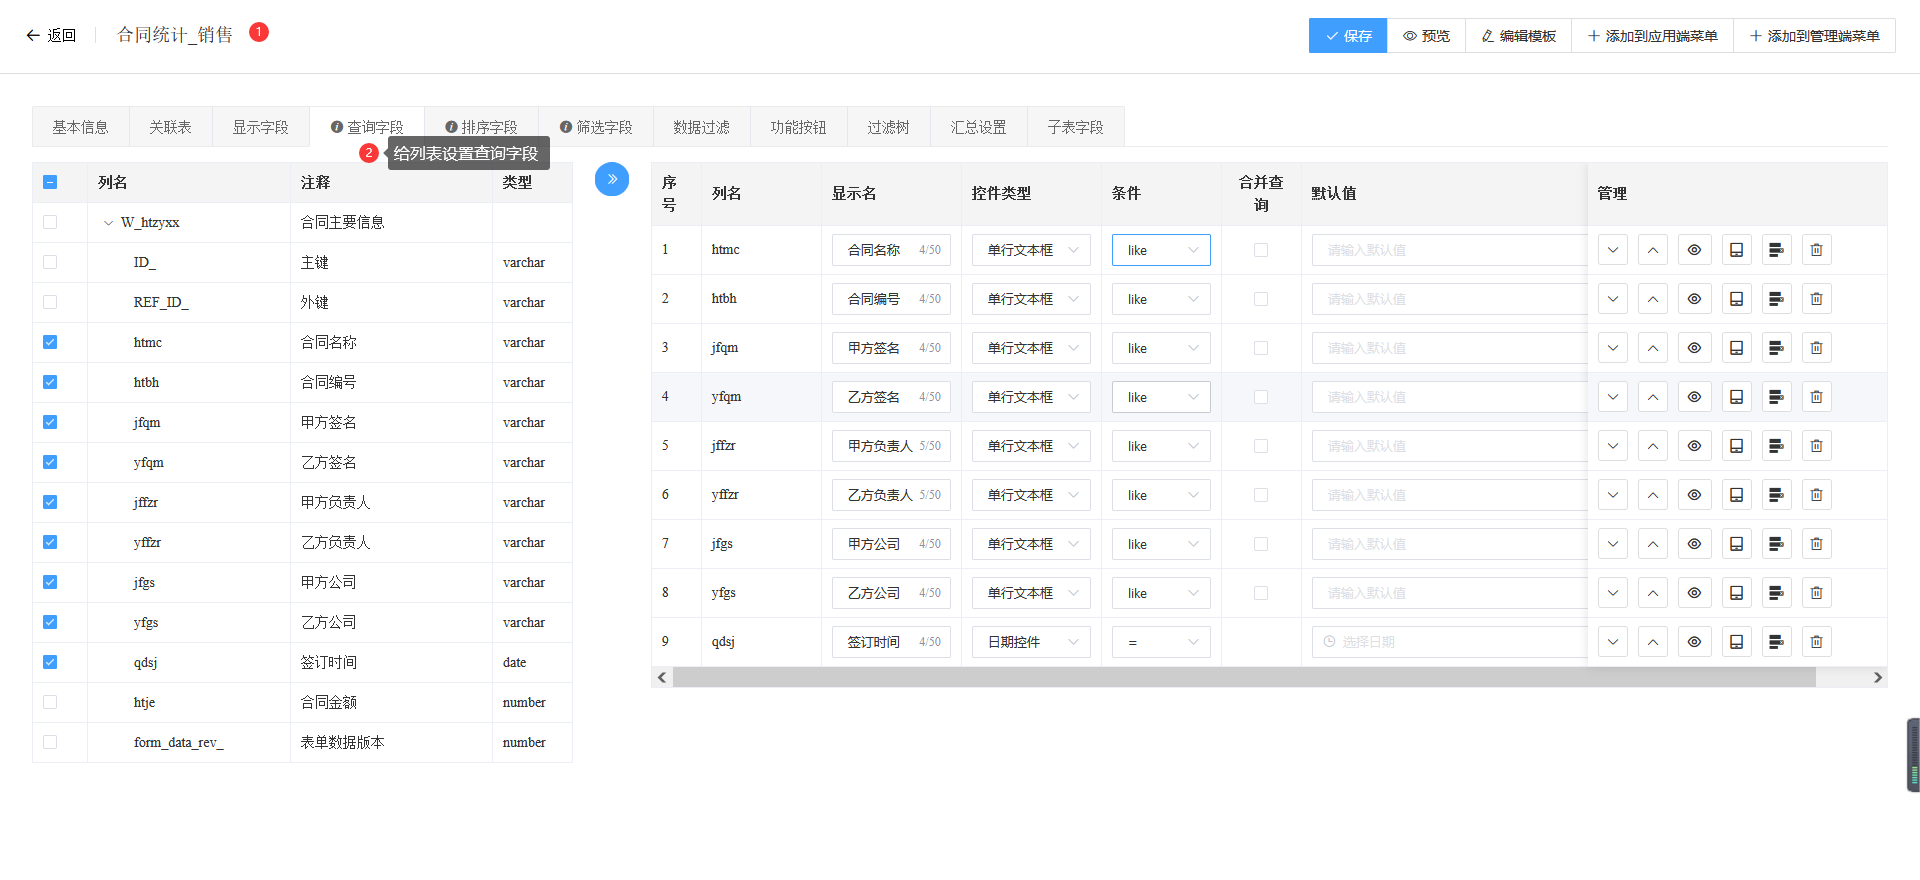Viewport: 1920px width, 880px height.
Task: Click the 保存 button
Action: click(1348, 36)
